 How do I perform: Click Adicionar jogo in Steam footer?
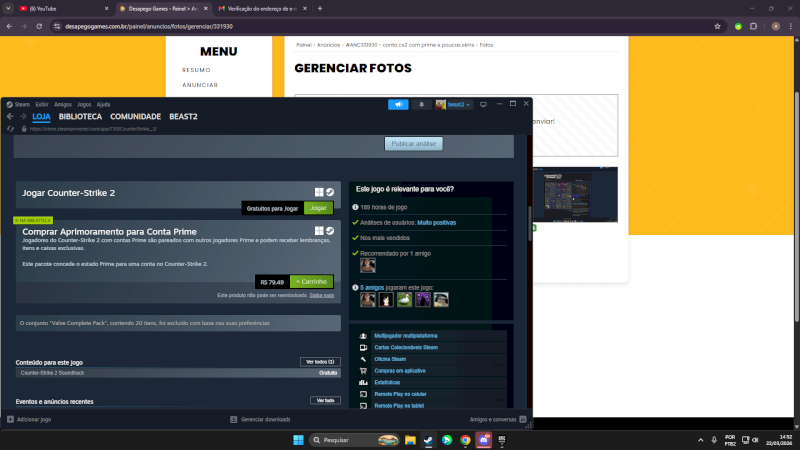coord(29,419)
